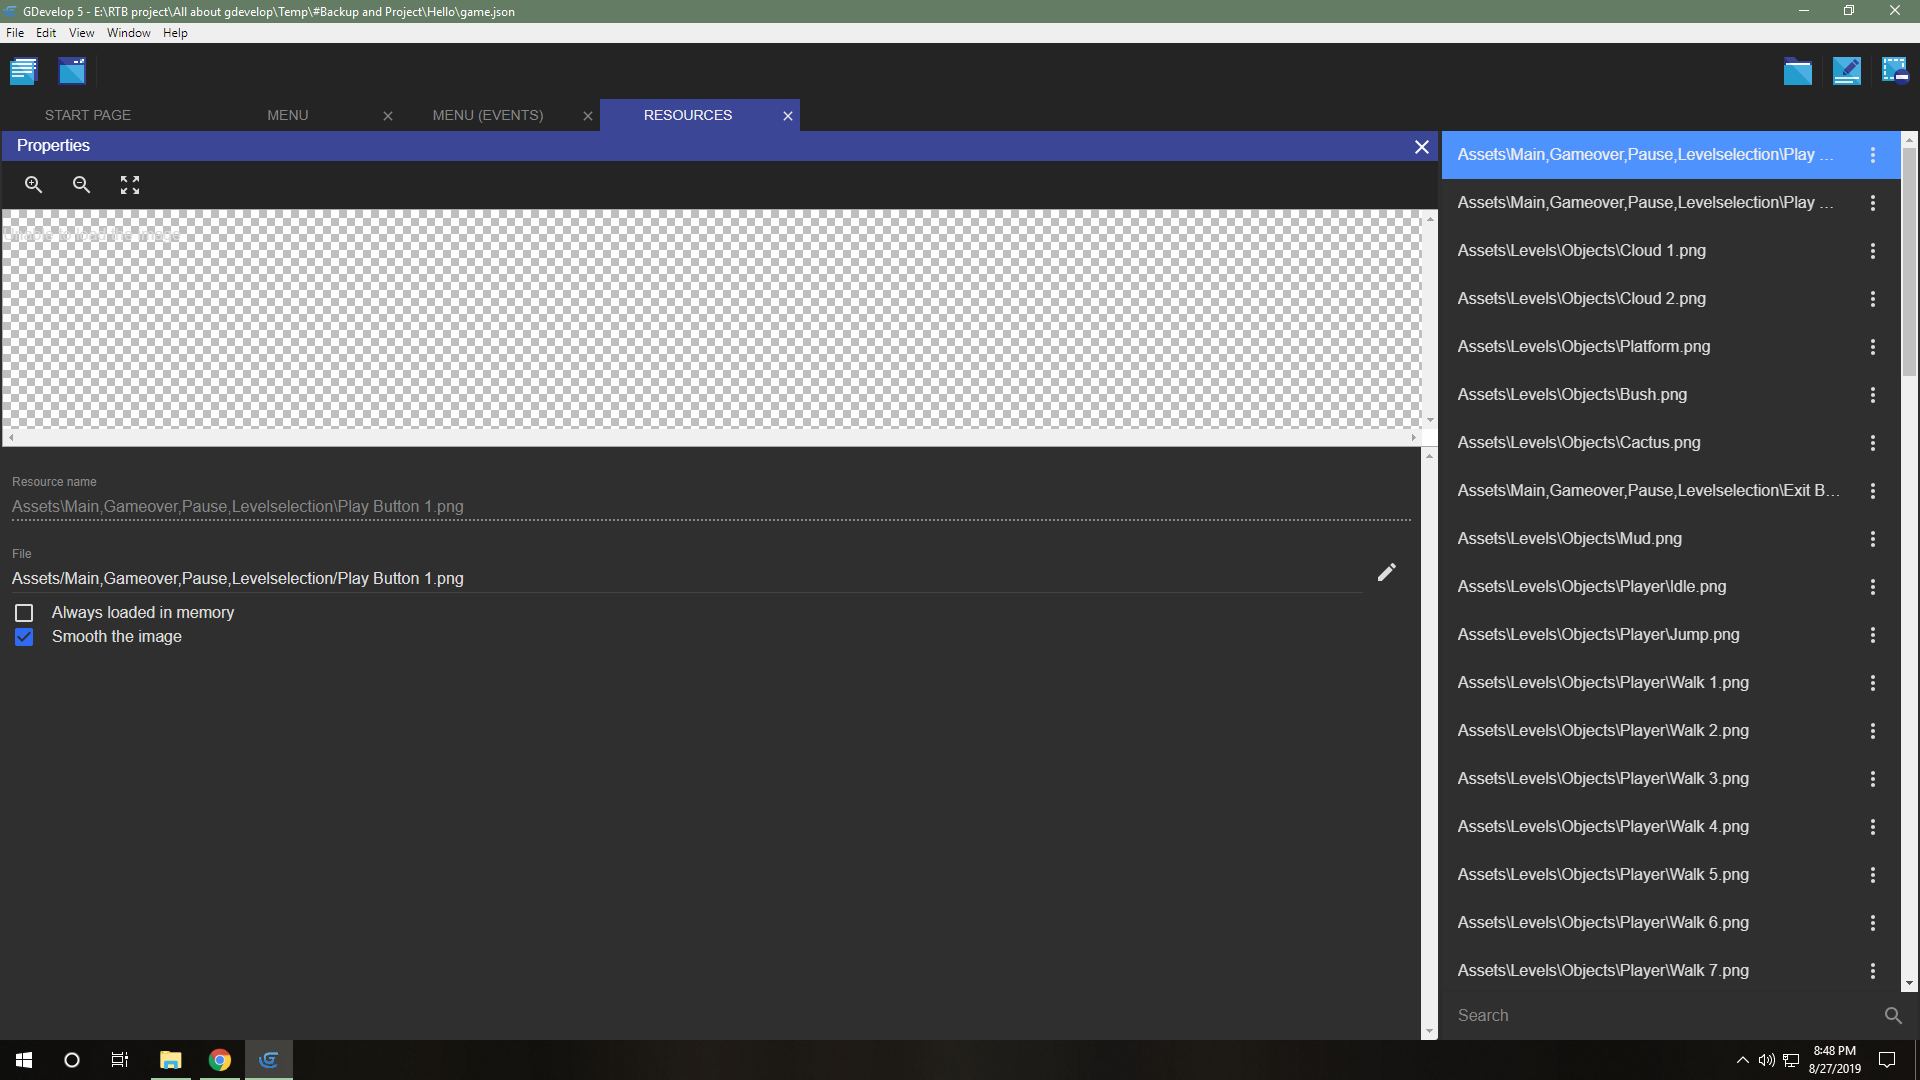Open project folder icon in top-right toolbar
Image resolution: width=1920 pixels, height=1080 pixels.
(x=1797, y=71)
